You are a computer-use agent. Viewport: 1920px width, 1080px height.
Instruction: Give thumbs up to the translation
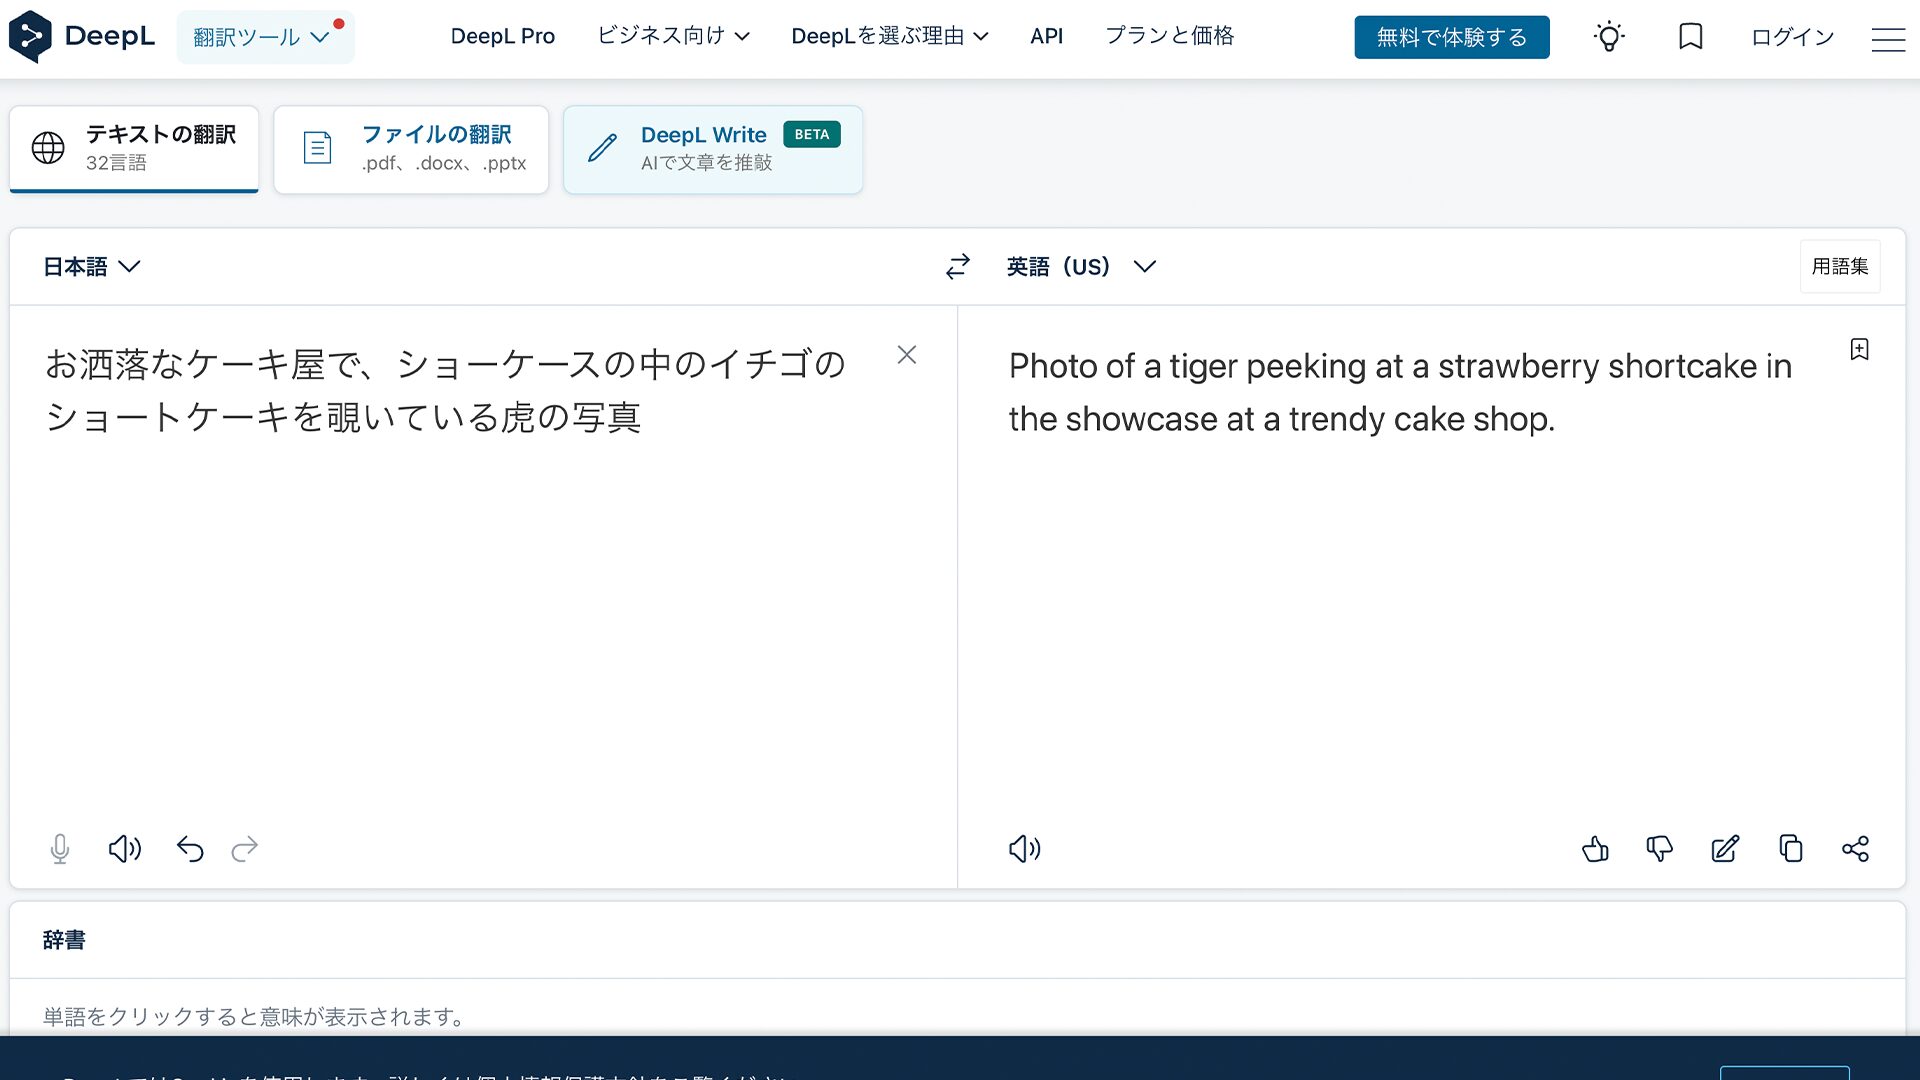pyautogui.click(x=1595, y=849)
